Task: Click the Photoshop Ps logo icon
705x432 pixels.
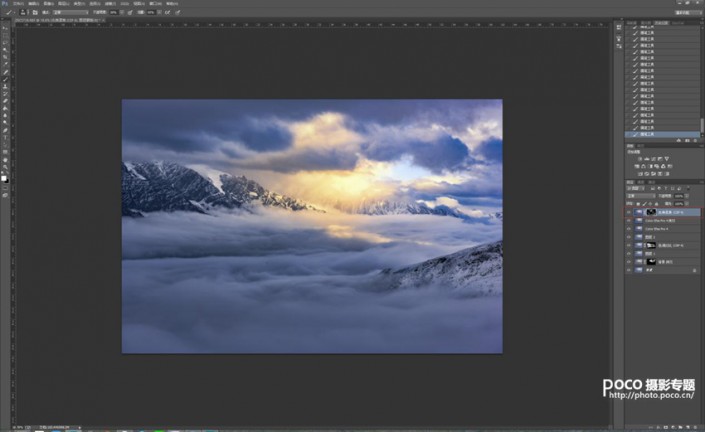Action: coord(6,3)
